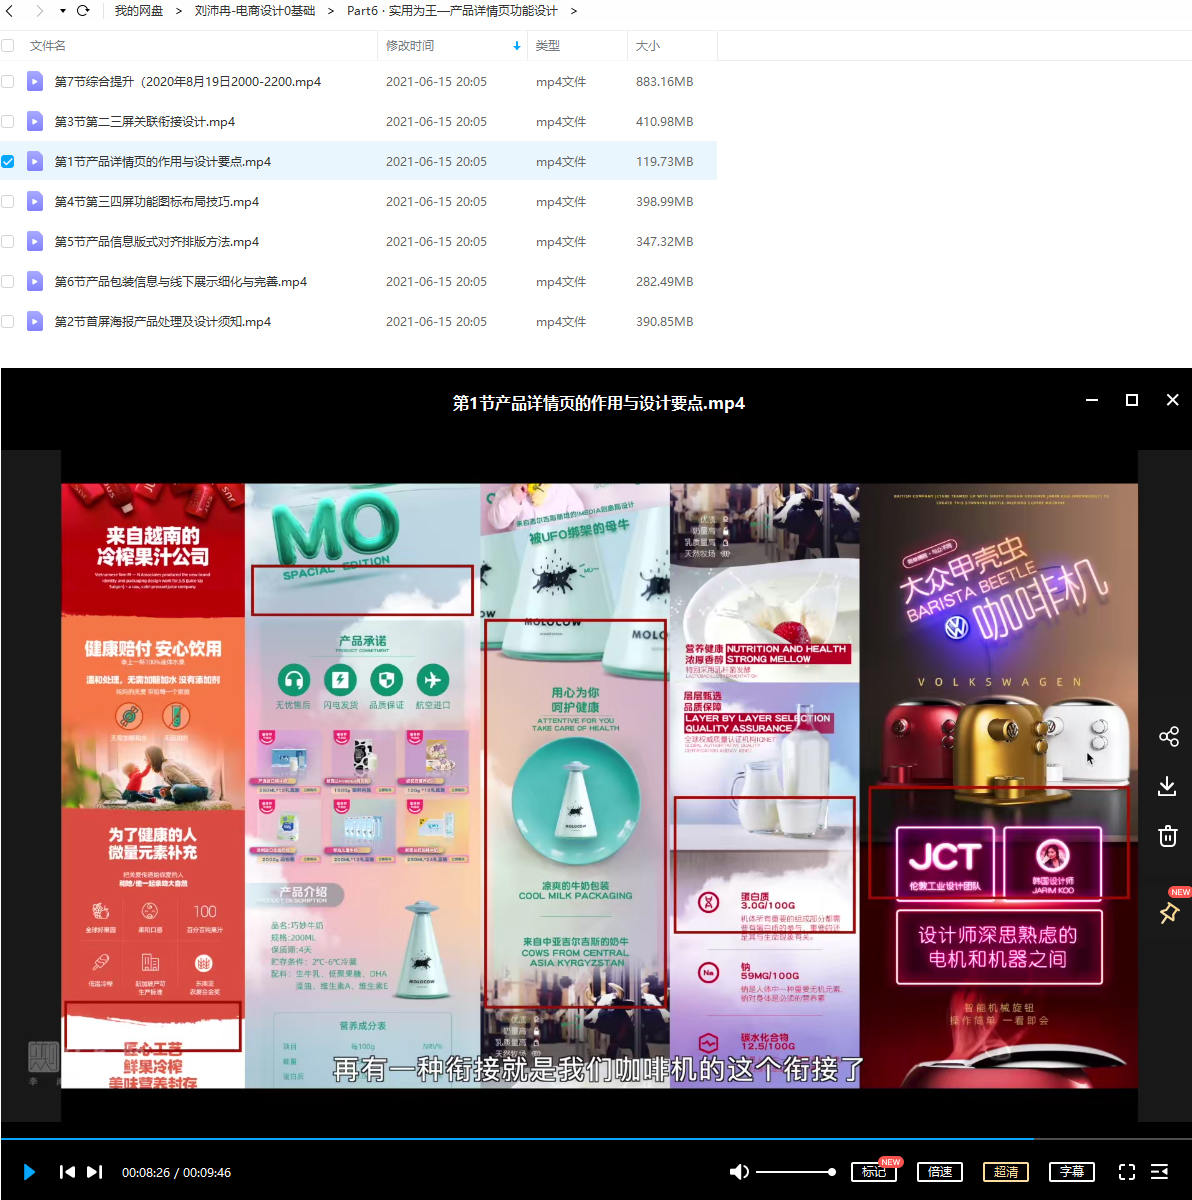Skip to the next video
This screenshot has width=1192, height=1200.
coord(95,1172)
